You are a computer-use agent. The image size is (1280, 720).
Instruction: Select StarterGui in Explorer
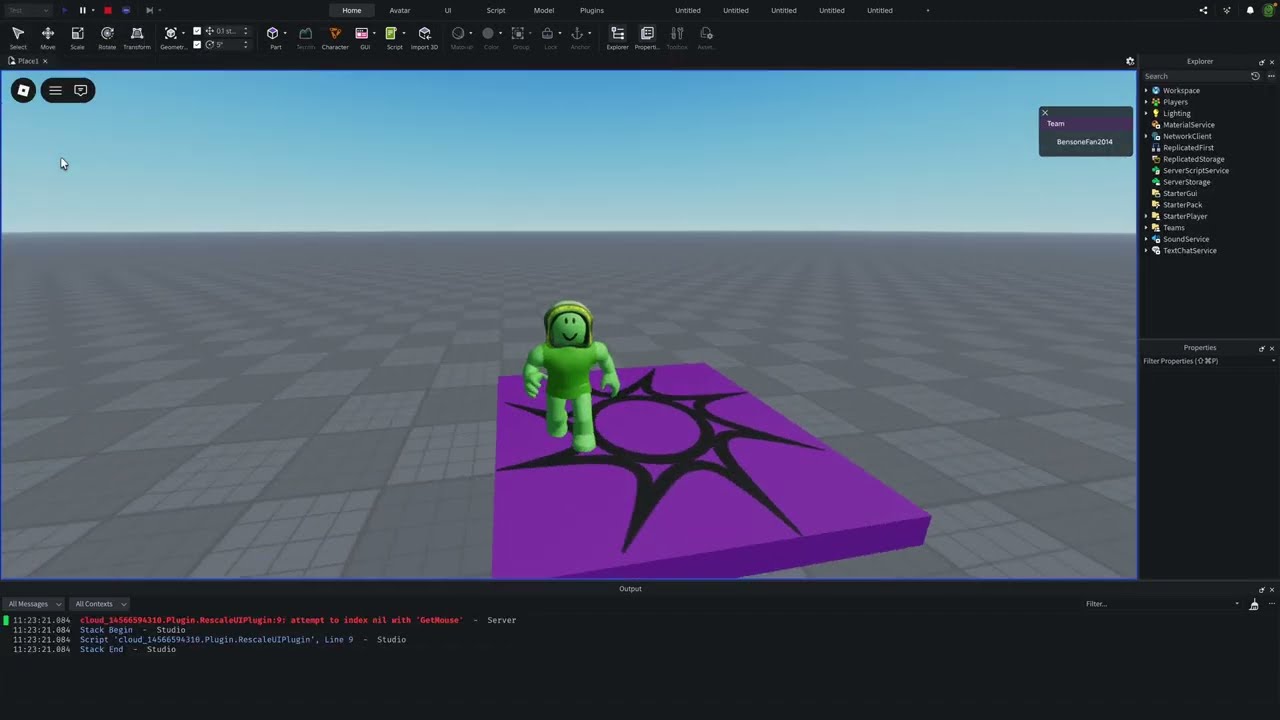click(x=1180, y=193)
